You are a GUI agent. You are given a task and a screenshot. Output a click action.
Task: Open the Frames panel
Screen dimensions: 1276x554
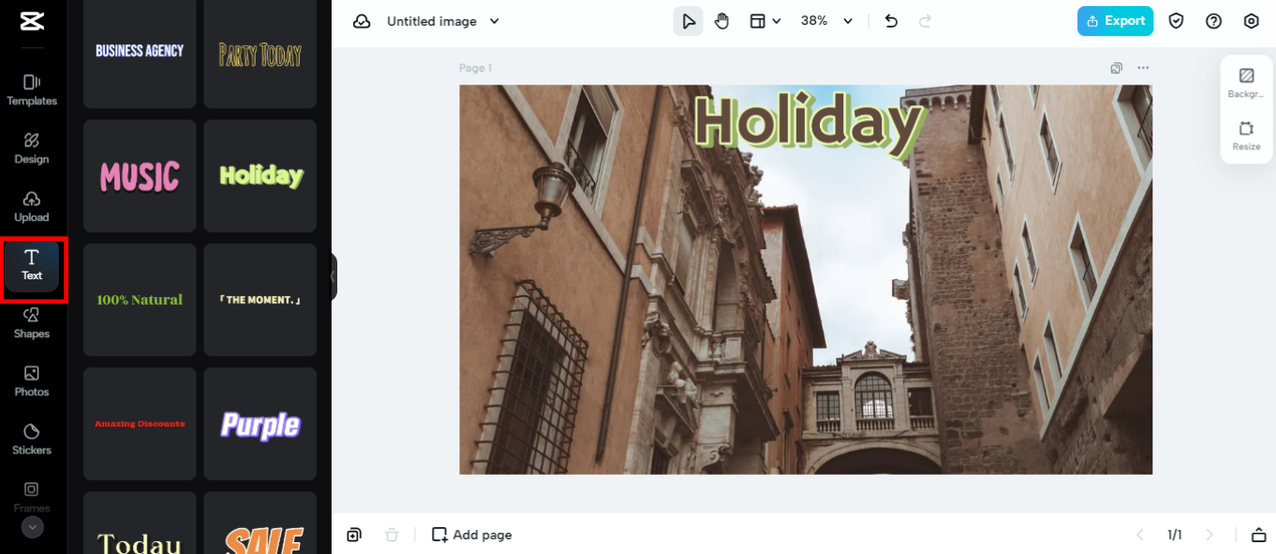point(32,495)
